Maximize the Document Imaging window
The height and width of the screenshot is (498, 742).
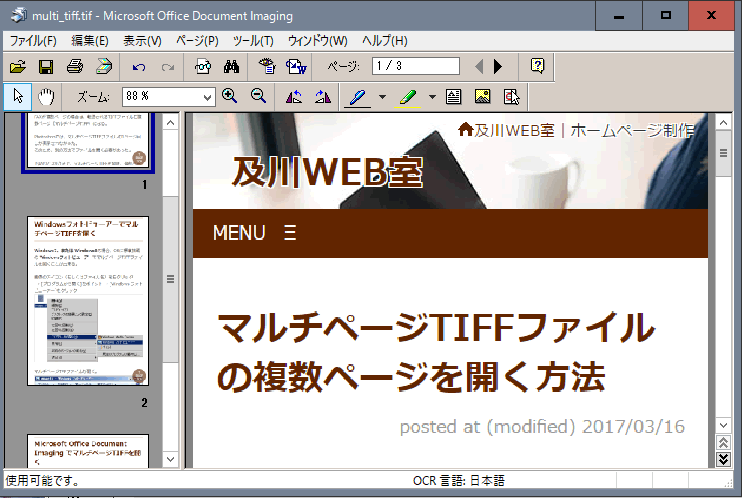pos(665,16)
